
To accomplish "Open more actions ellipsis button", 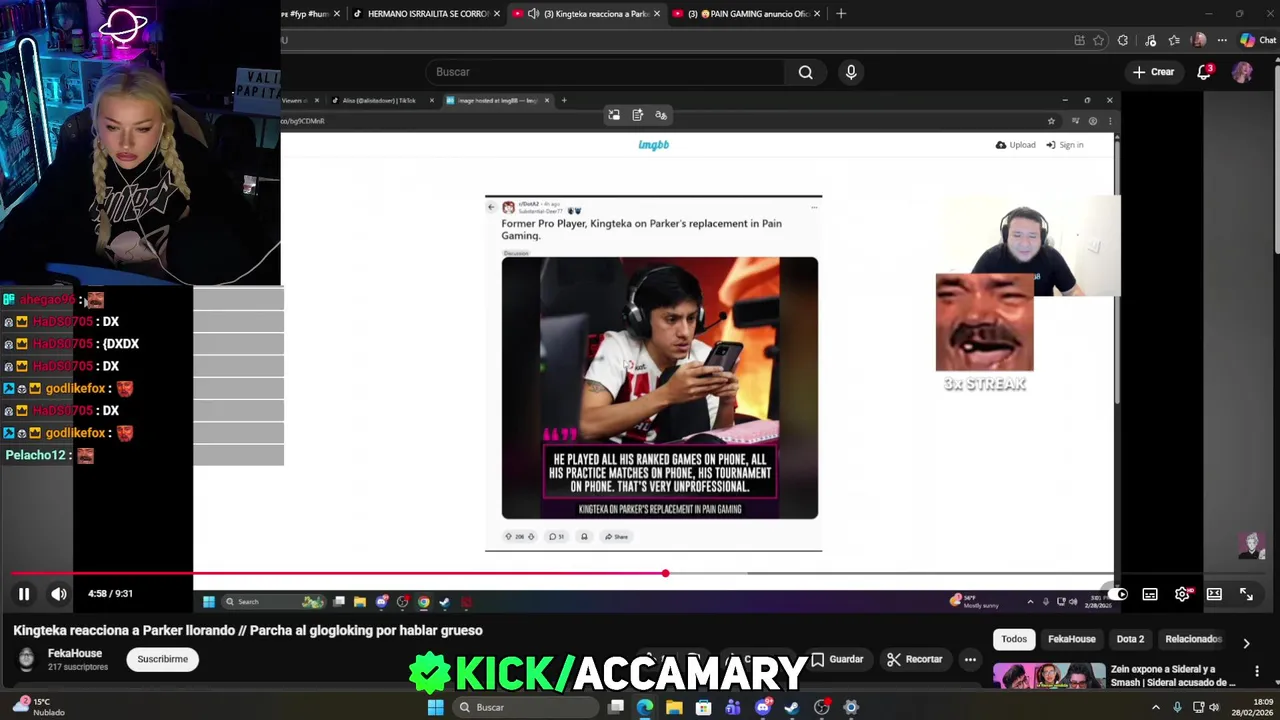I will pos(970,660).
